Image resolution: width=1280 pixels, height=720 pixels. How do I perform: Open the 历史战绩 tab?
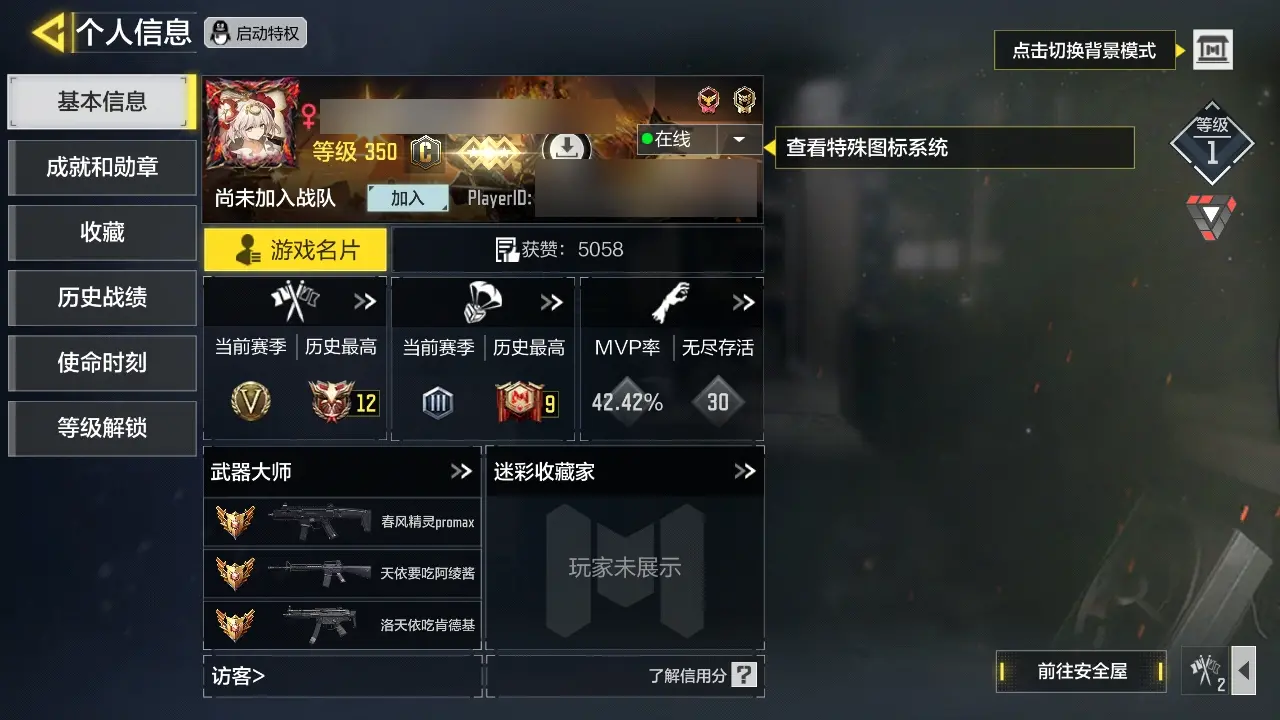102,297
